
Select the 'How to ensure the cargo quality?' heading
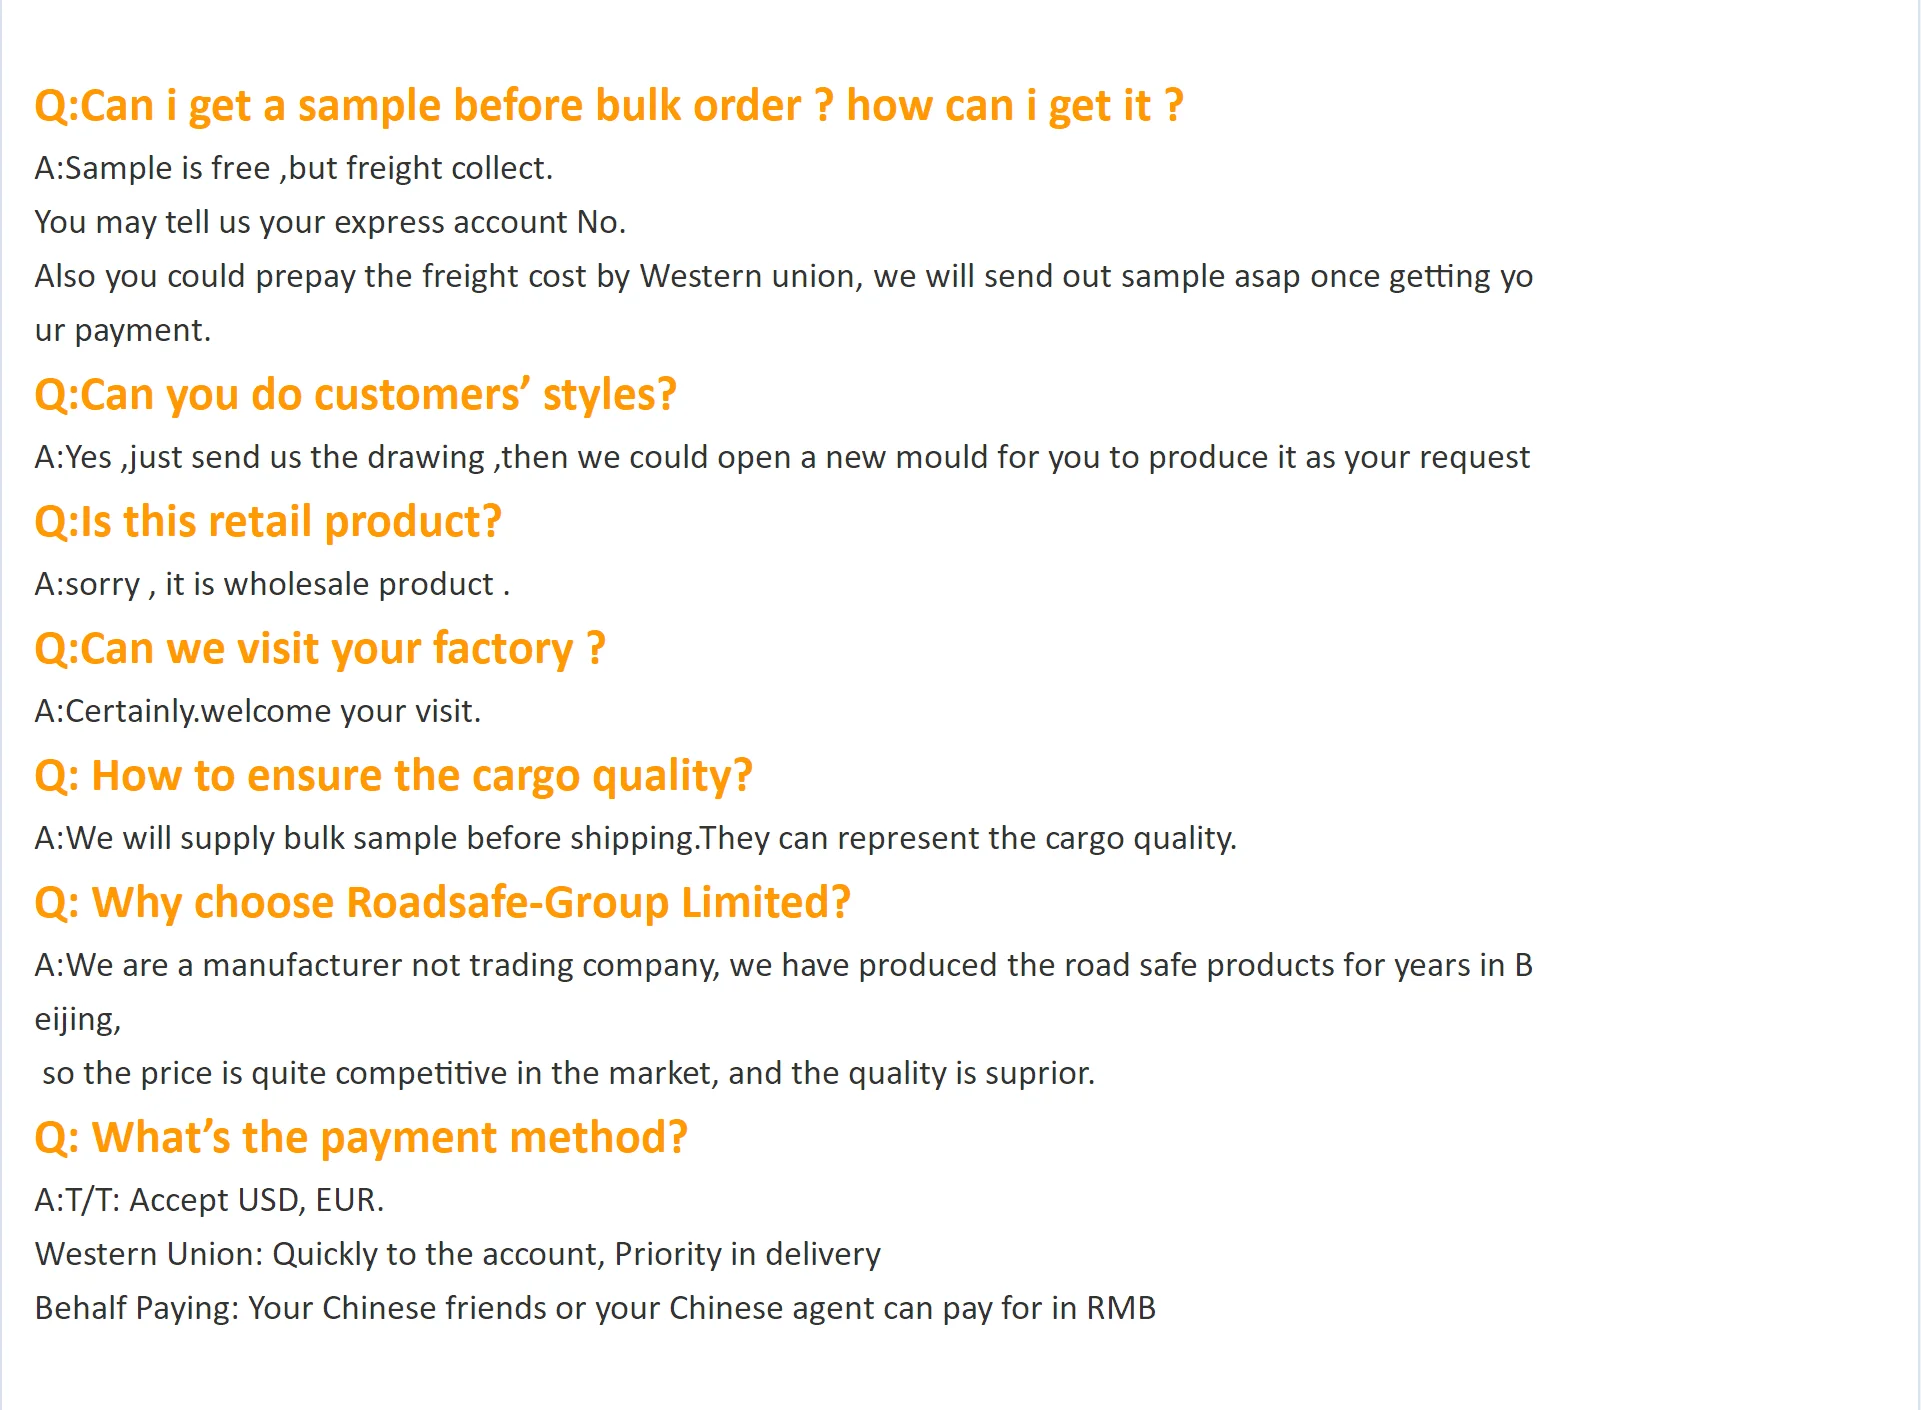click(392, 776)
